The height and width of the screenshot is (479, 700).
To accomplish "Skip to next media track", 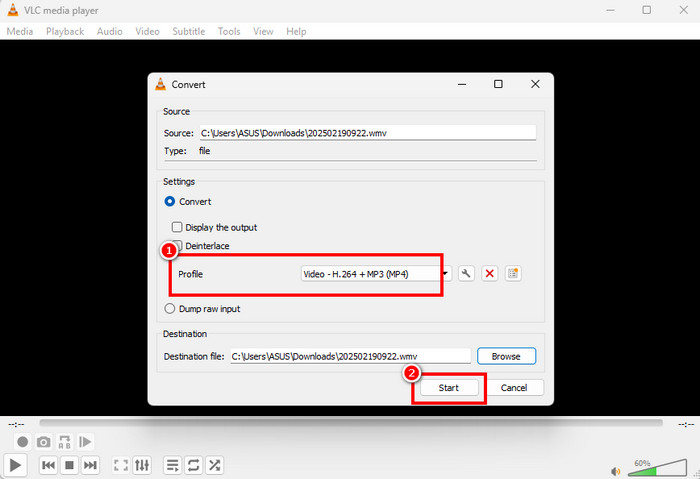I will [x=90, y=465].
